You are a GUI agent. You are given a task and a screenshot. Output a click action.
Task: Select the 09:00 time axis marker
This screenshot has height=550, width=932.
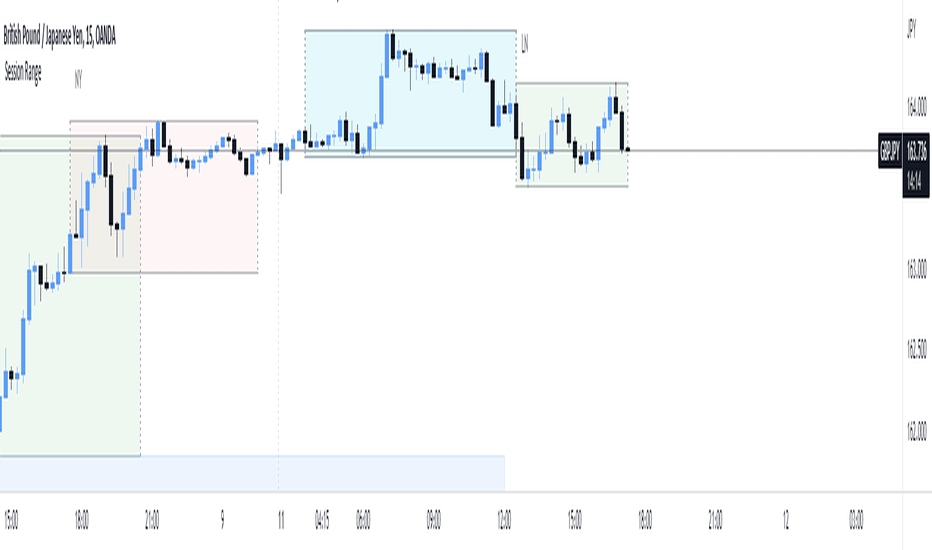coord(433,520)
